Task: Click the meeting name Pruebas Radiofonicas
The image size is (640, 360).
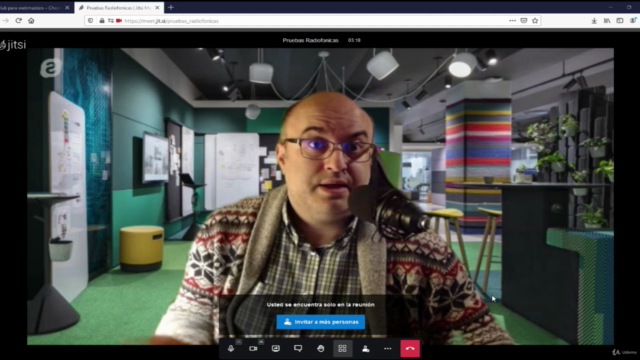Action: click(311, 40)
